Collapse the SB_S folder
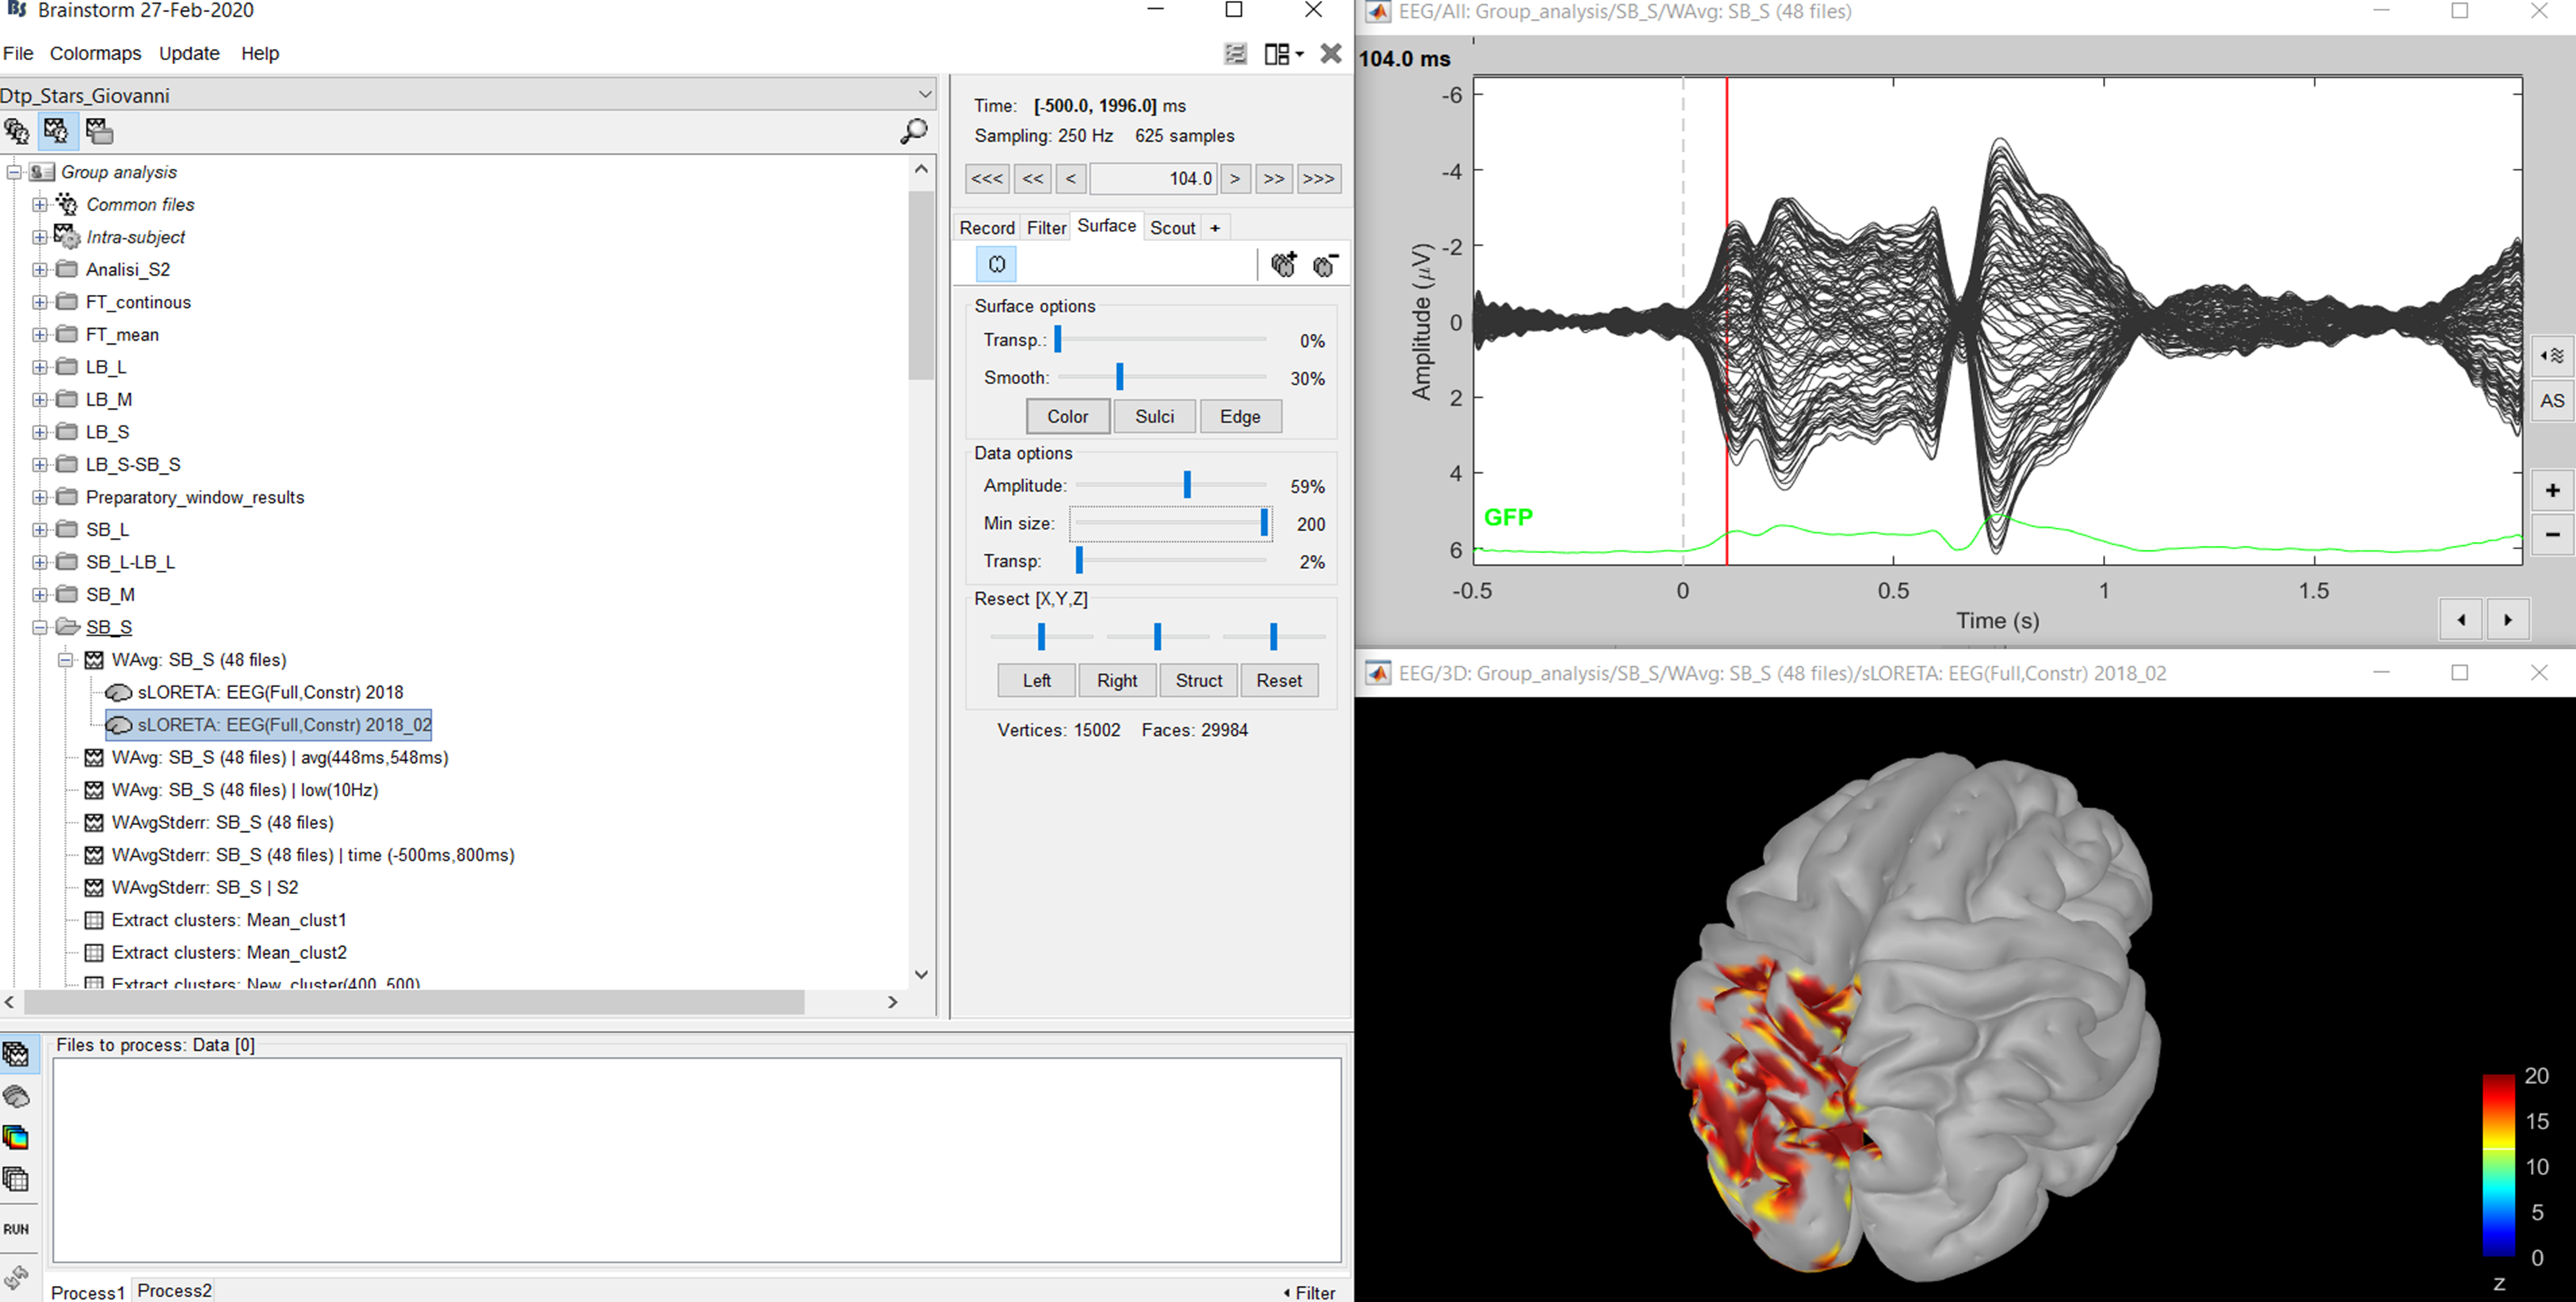The height and width of the screenshot is (1302, 2576). pos(40,627)
